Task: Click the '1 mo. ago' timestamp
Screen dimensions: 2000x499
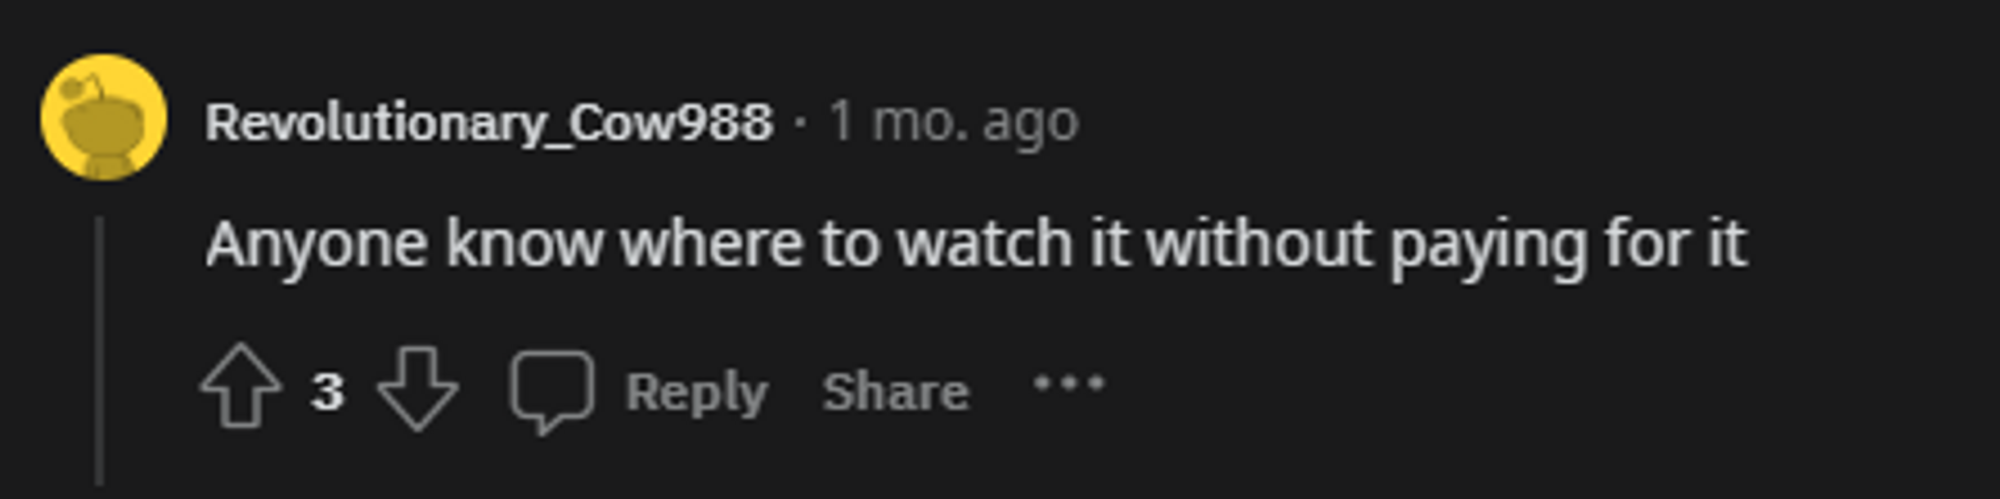Action: click(954, 123)
